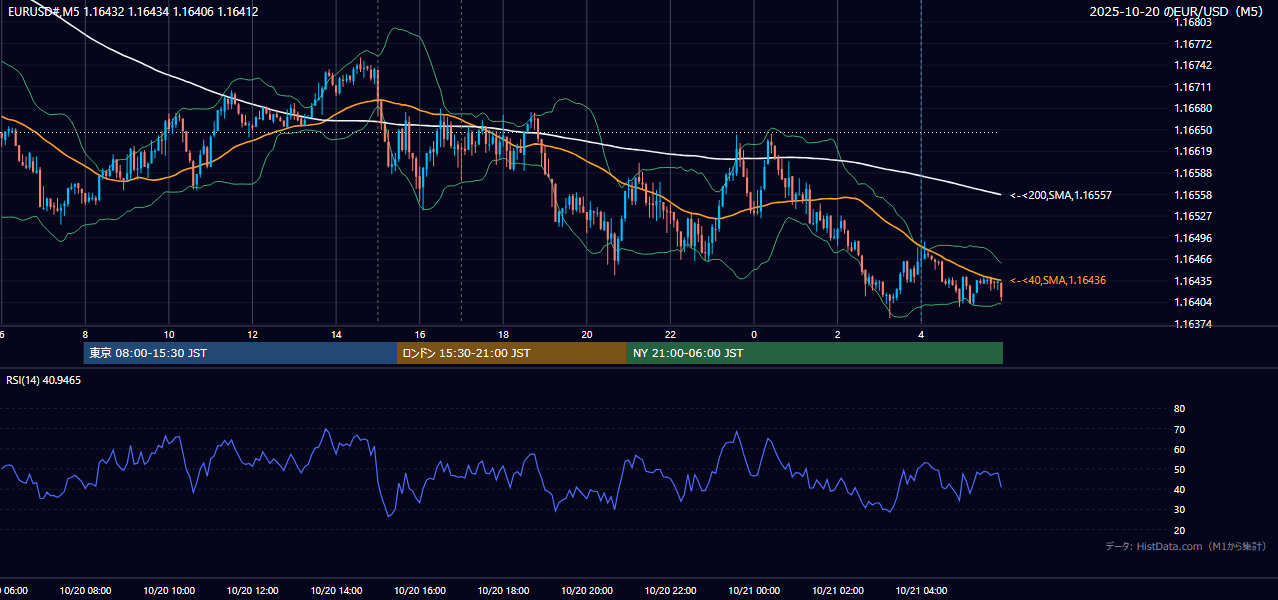The image size is (1278, 600).
Task: Click price level 1.16404 on the axis
Action: coord(1192,302)
